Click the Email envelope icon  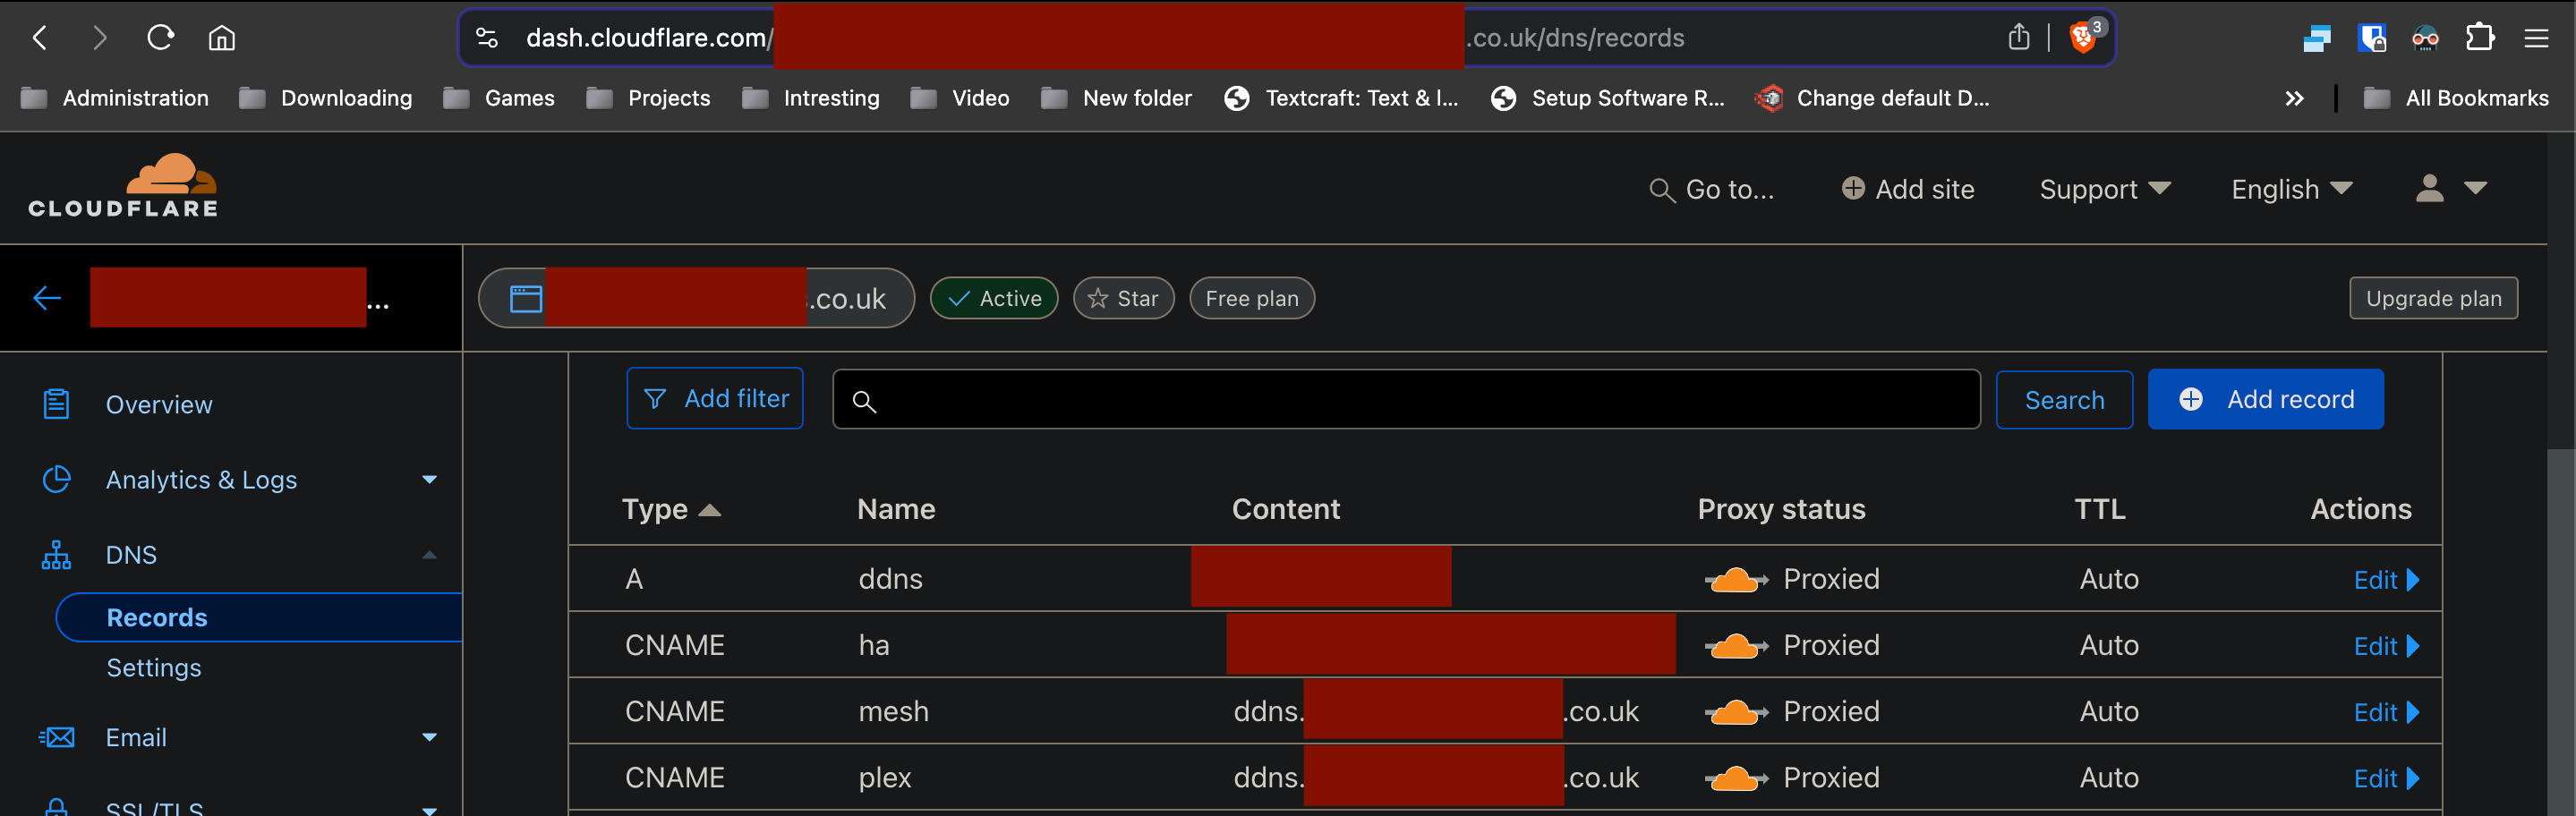(56, 738)
